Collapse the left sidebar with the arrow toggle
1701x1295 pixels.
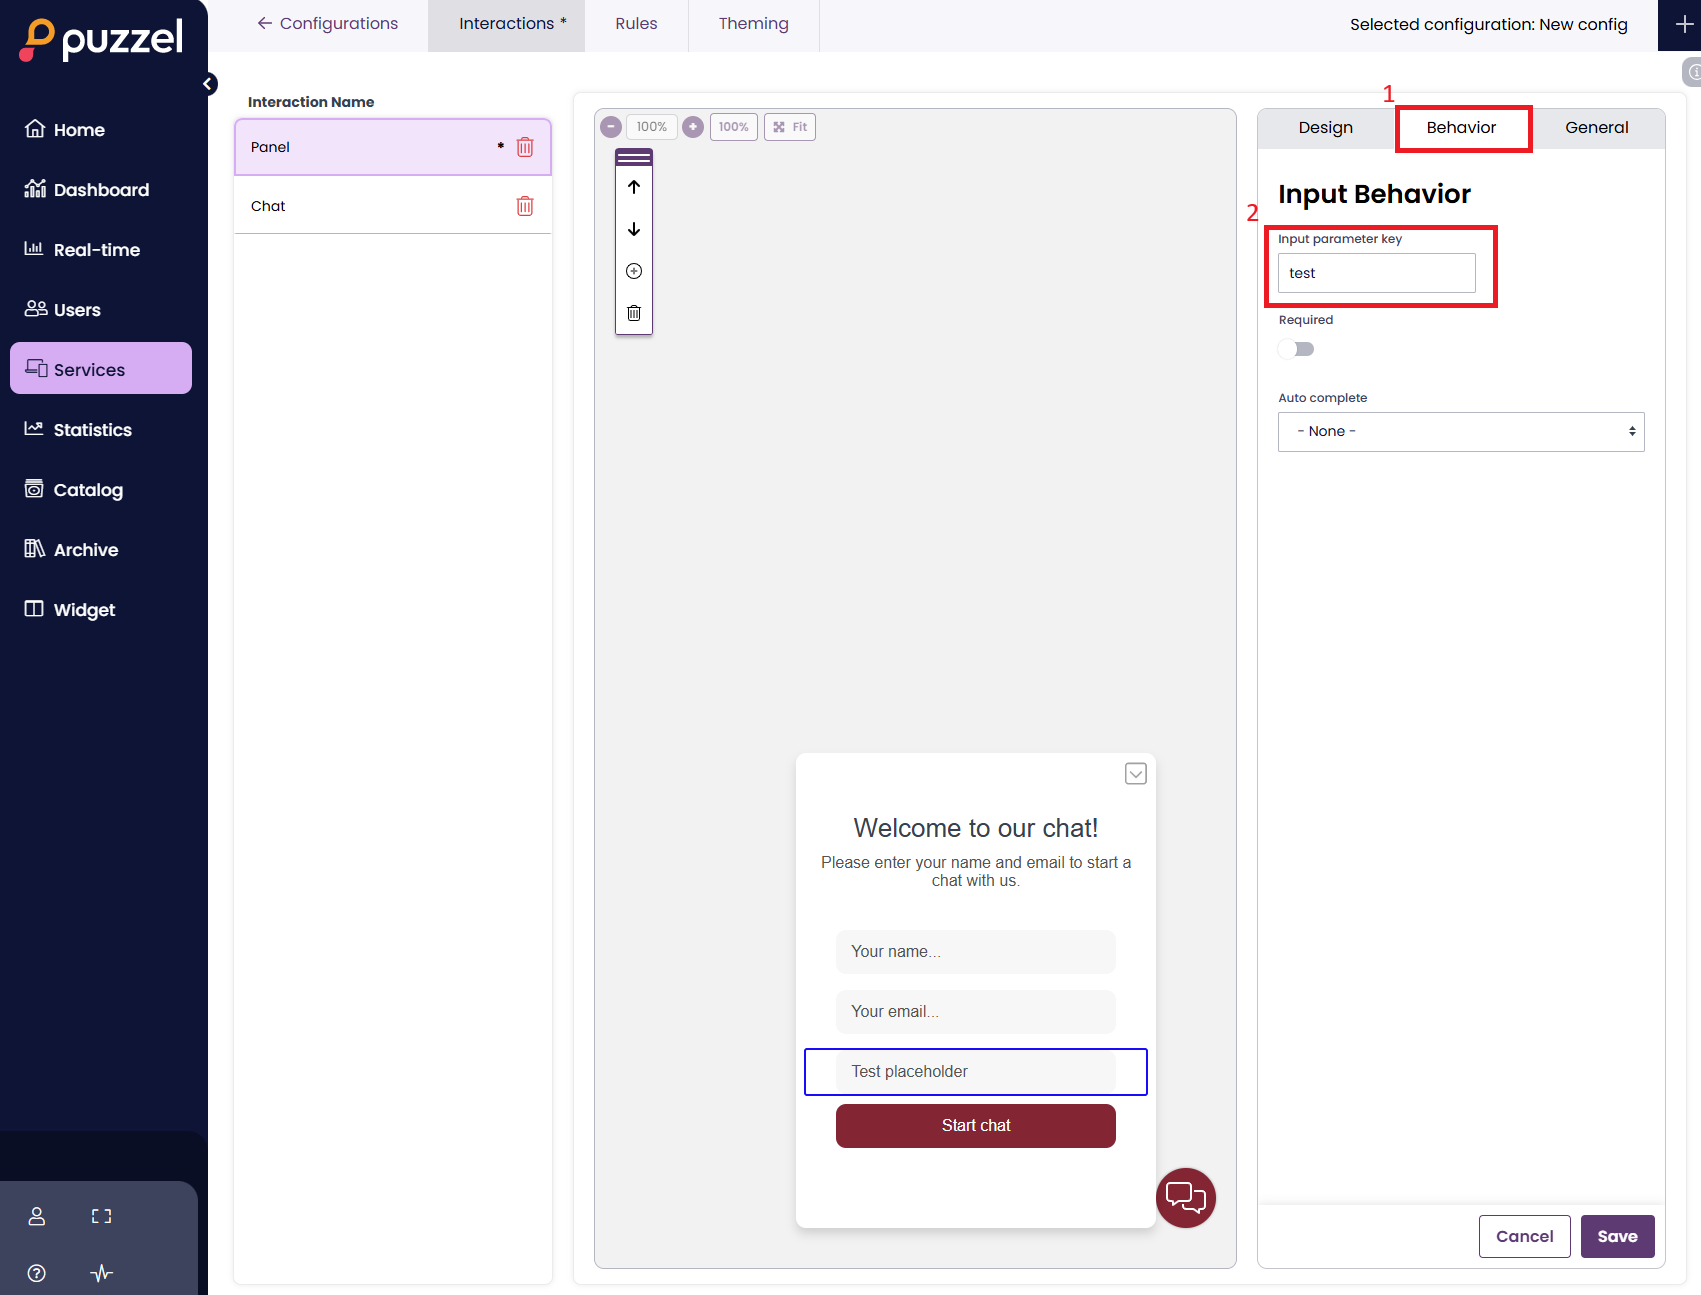208,83
